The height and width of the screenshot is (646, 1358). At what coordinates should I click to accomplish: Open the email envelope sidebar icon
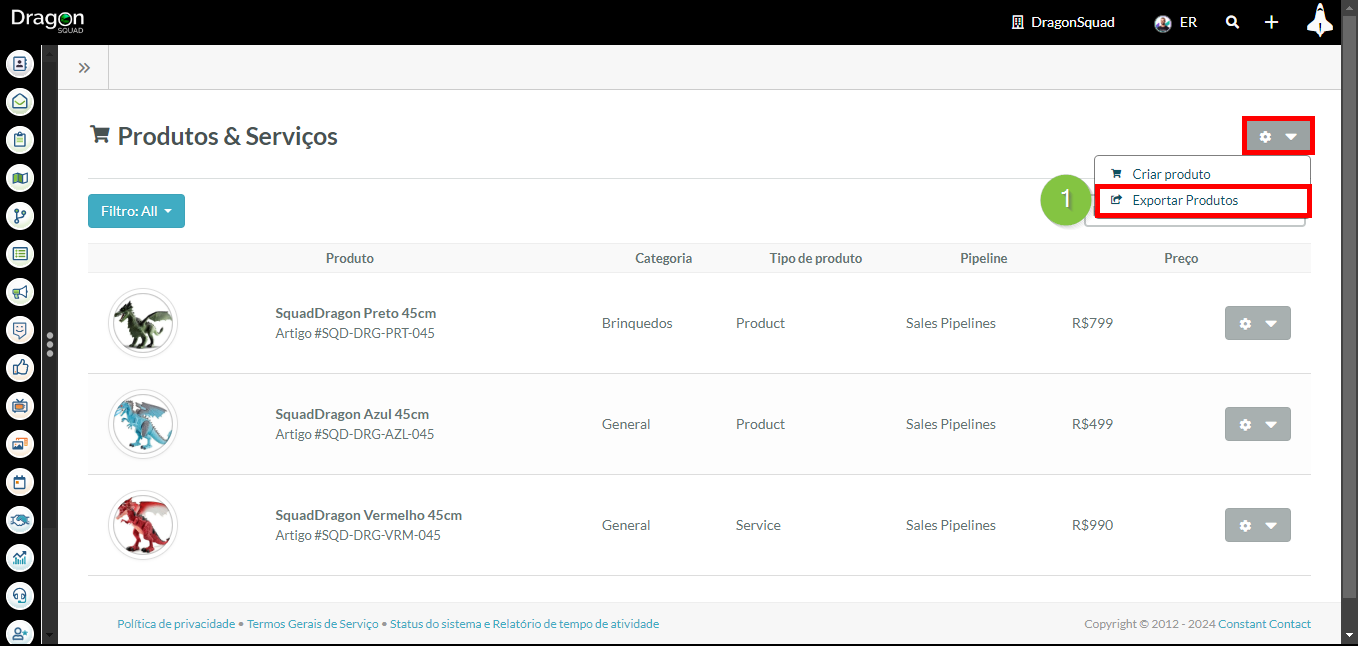pos(20,102)
